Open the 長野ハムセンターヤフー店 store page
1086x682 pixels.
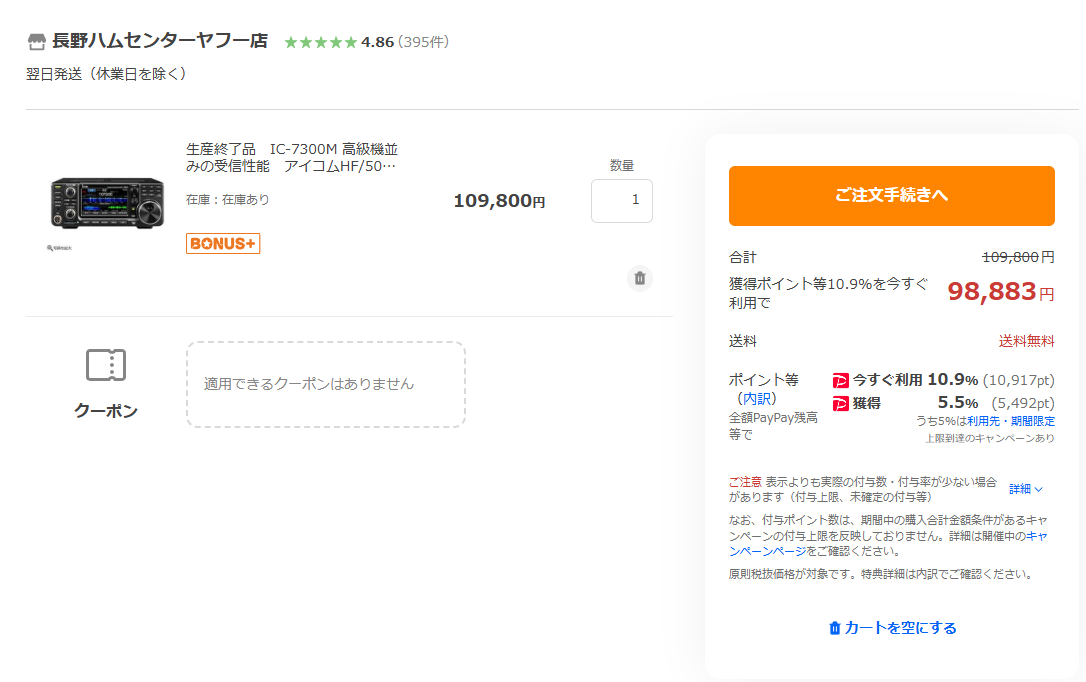(160, 41)
